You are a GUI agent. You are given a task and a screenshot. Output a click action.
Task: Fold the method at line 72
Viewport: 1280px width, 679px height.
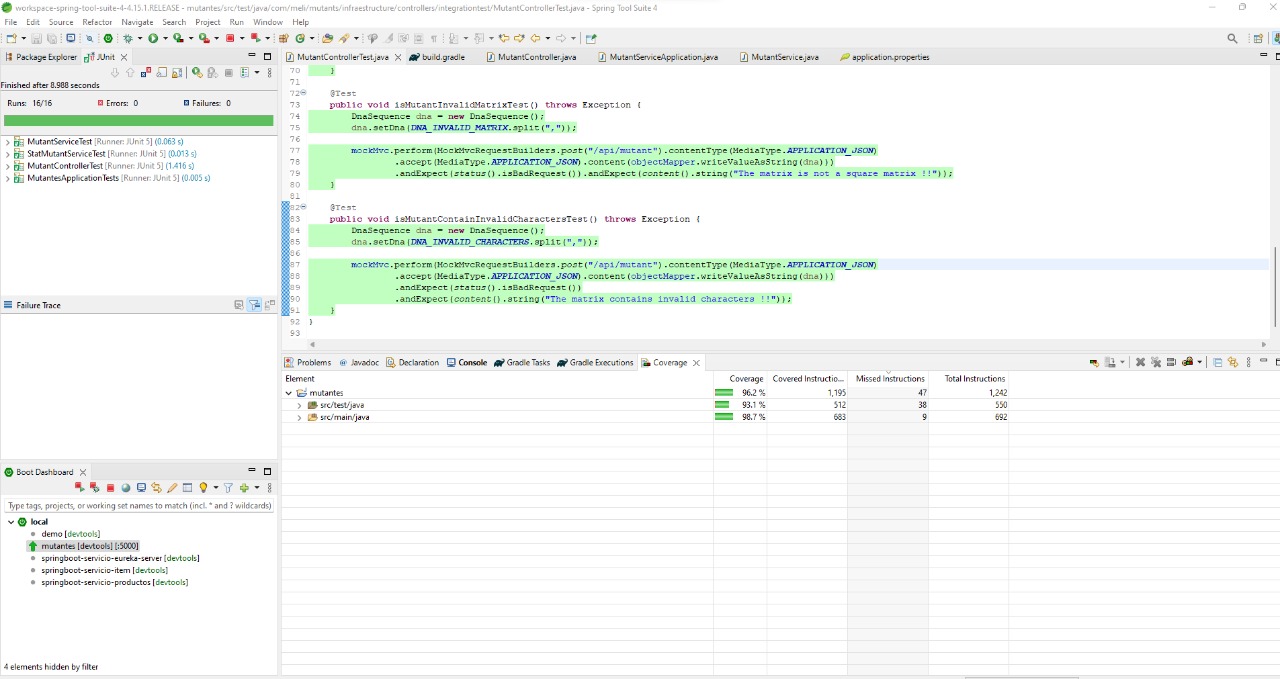point(303,93)
